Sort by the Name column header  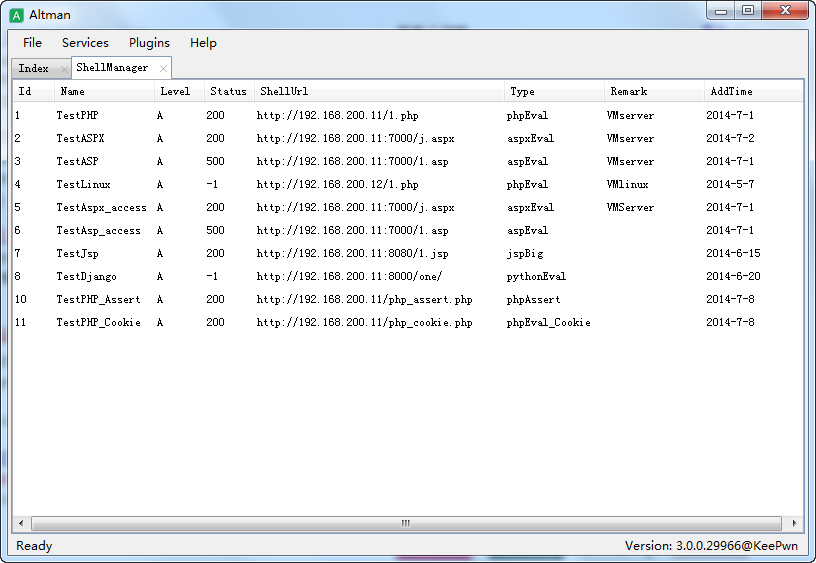click(104, 91)
